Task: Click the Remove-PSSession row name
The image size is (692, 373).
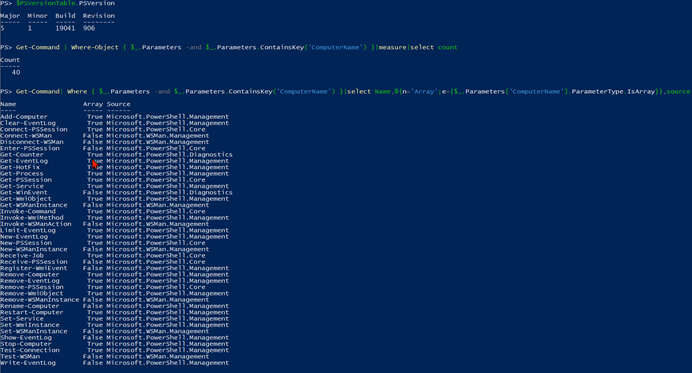Action: [32, 287]
